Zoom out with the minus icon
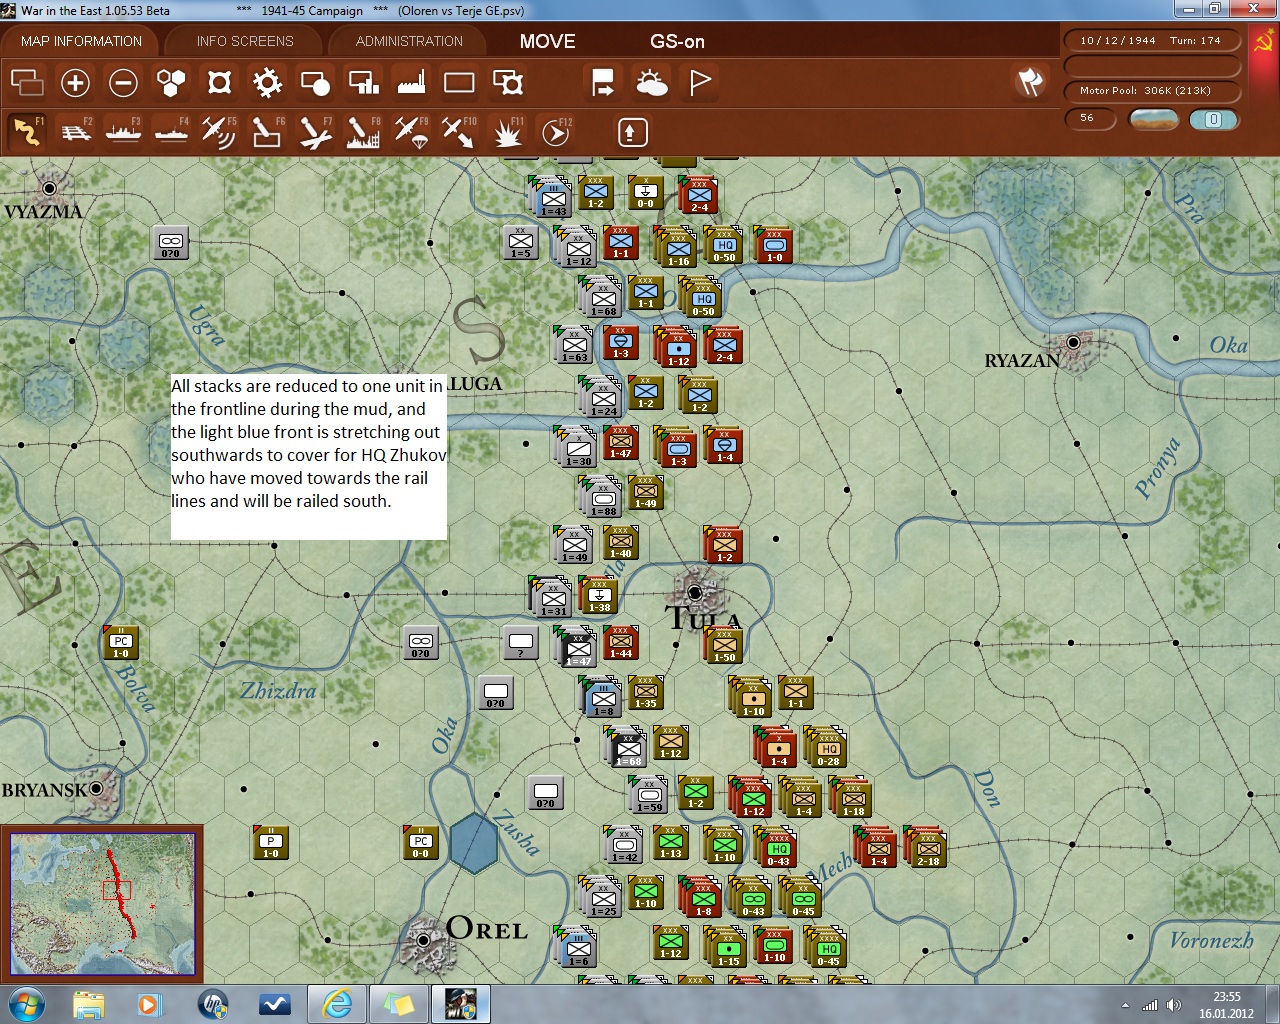The height and width of the screenshot is (1024, 1280). [x=123, y=82]
